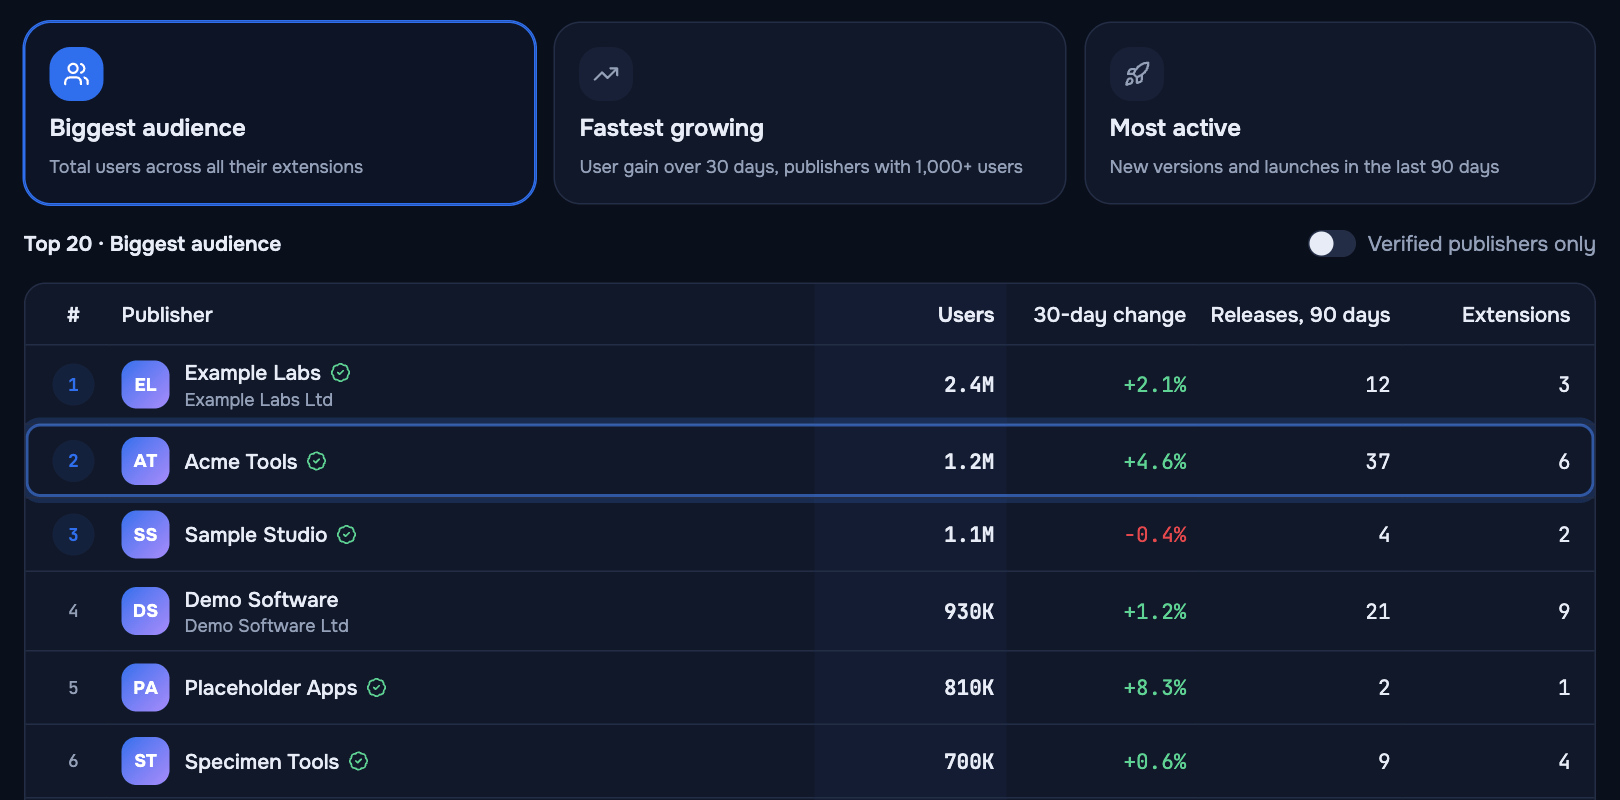
Task: Click the DS avatar for Demo Software
Action: pyautogui.click(x=145, y=611)
